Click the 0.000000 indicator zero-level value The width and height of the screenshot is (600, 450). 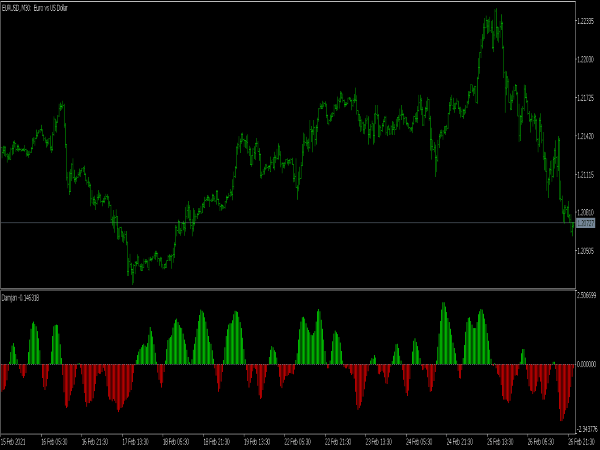click(x=587, y=364)
